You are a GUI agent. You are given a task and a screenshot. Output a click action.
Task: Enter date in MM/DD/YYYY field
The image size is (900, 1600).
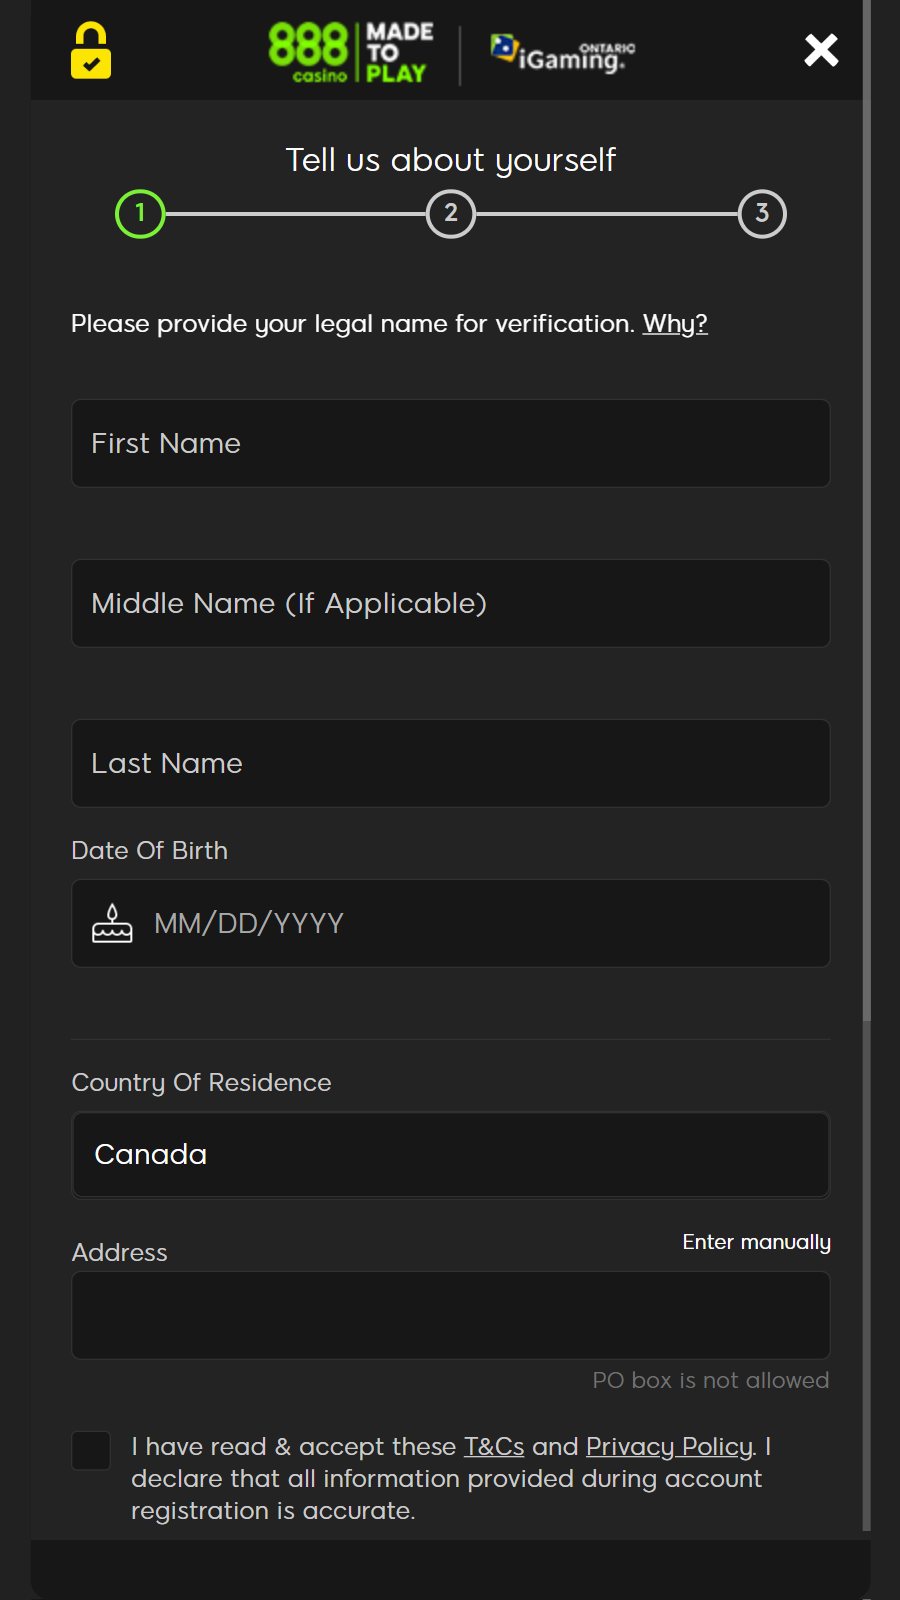click(480, 924)
